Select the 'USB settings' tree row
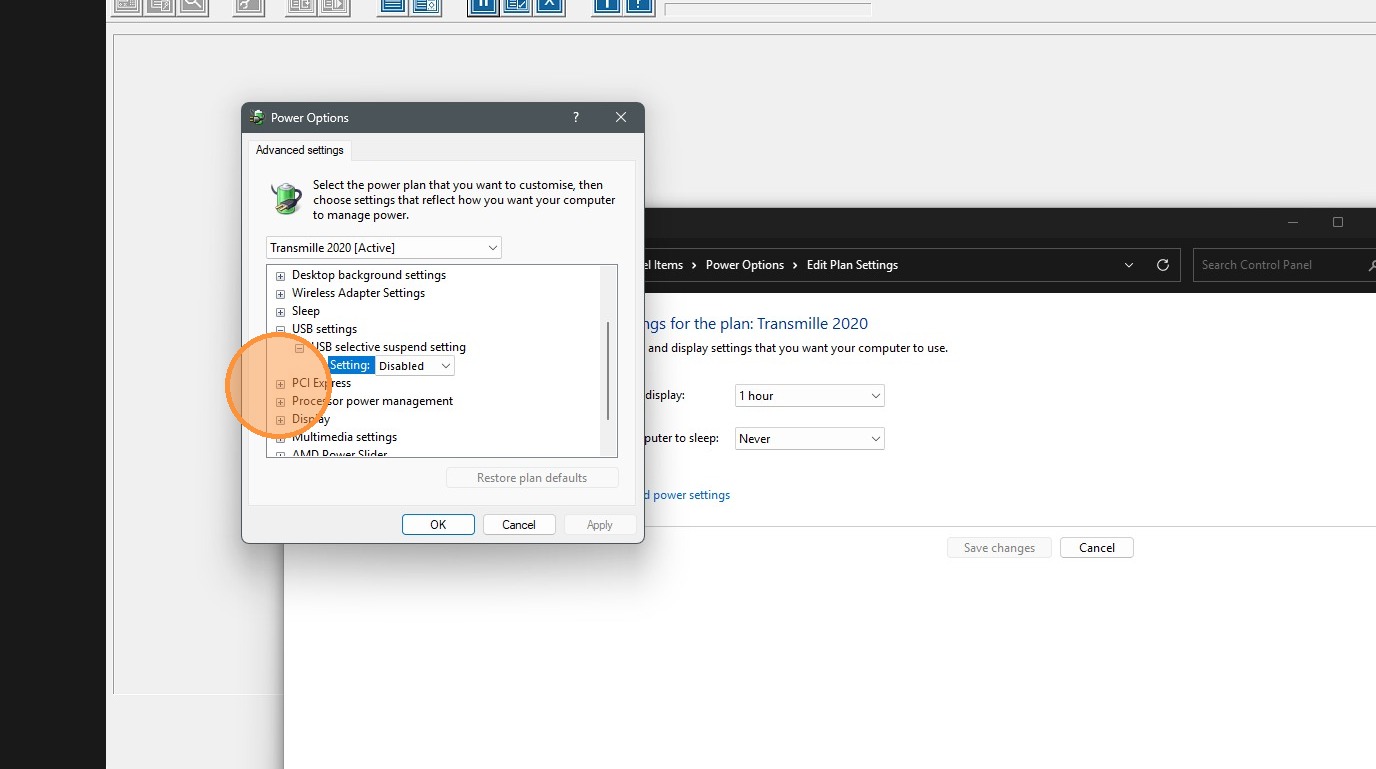The image size is (1376, 769). tap(324, 329)
